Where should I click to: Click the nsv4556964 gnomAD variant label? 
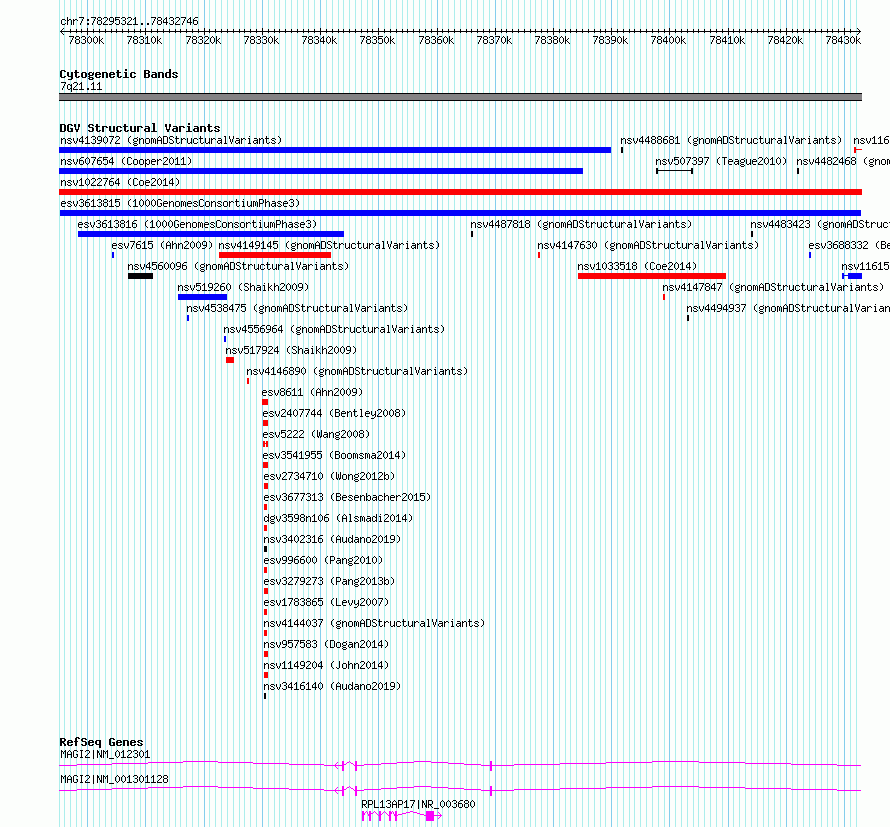pos(334,329)
